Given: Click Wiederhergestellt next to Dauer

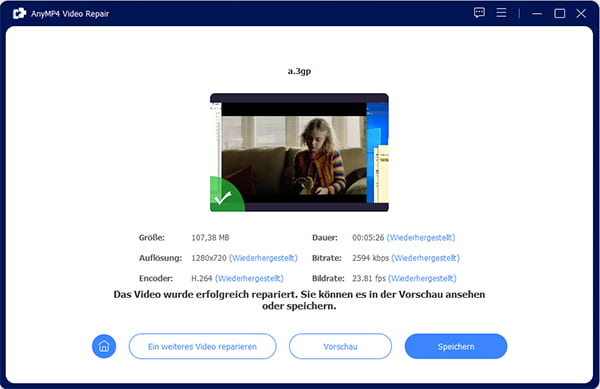Looking at the screenshot, I should pos(421,238).
